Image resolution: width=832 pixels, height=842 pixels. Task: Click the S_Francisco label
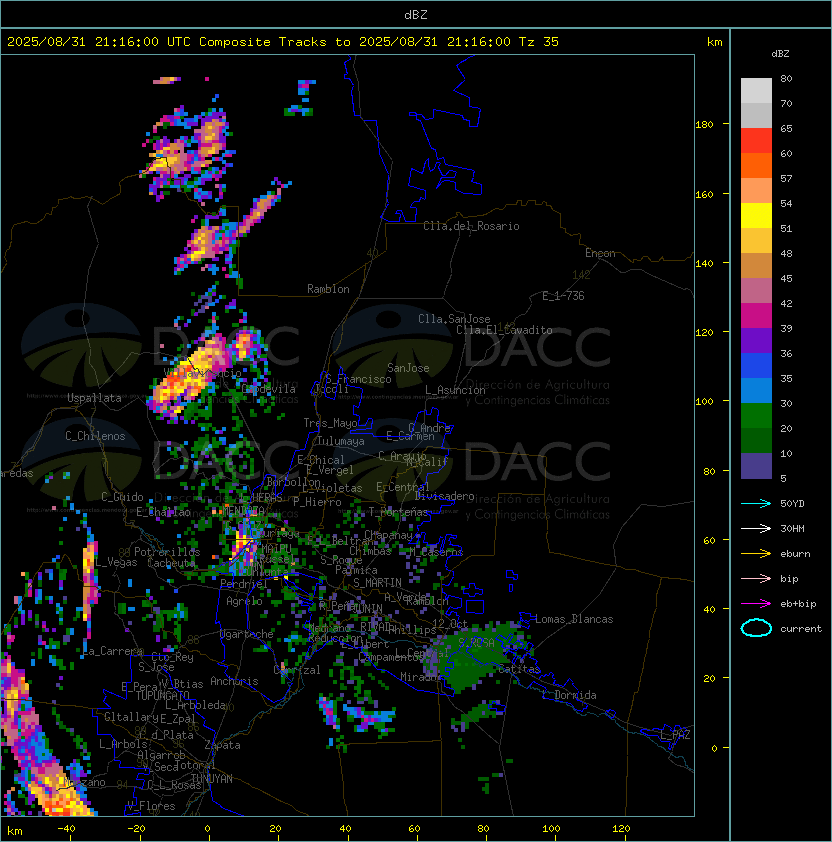click(x=358, y=379)
